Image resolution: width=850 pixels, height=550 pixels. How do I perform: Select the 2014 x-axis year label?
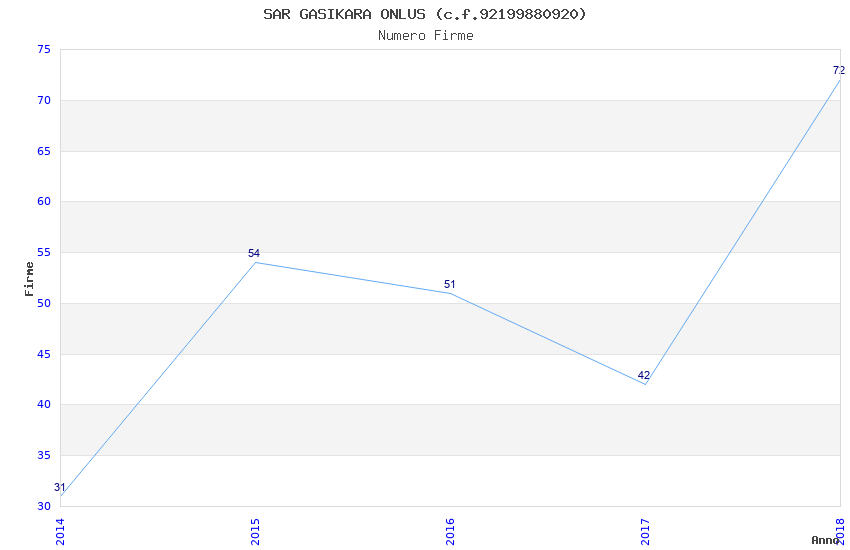point(60,532)
